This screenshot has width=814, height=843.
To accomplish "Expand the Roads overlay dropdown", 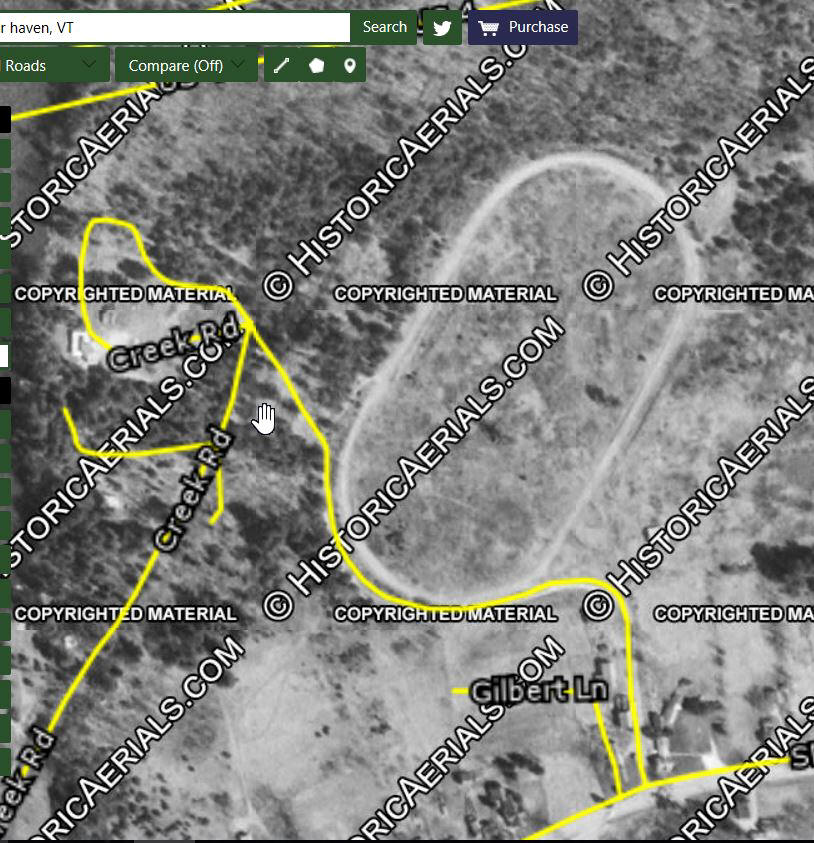I will point(54,66).
